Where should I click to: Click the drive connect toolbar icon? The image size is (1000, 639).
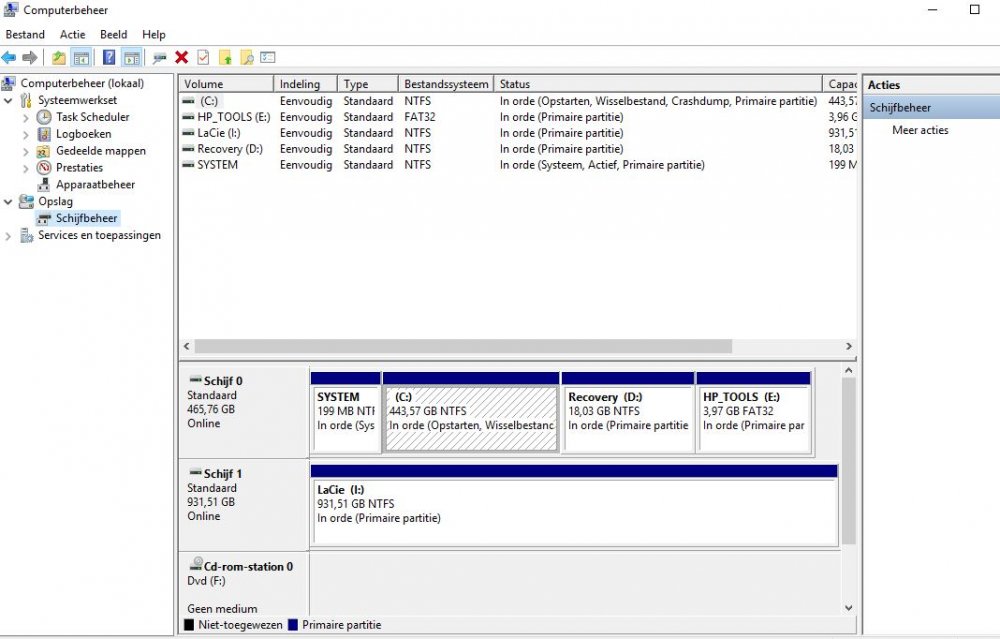[x=159, y=58]
